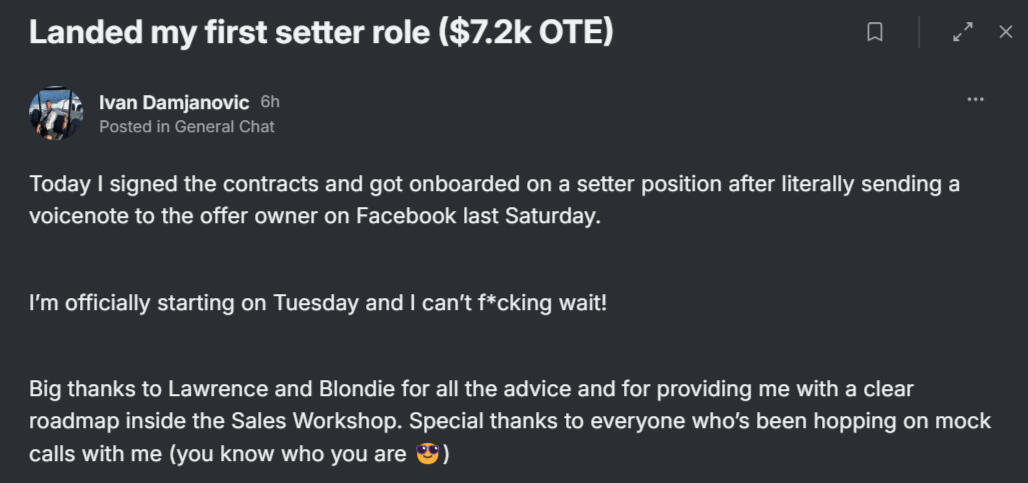This screenshot has width=1028, height=483.
Task: Click the 6h post timestamp
Action: (270, 102)
